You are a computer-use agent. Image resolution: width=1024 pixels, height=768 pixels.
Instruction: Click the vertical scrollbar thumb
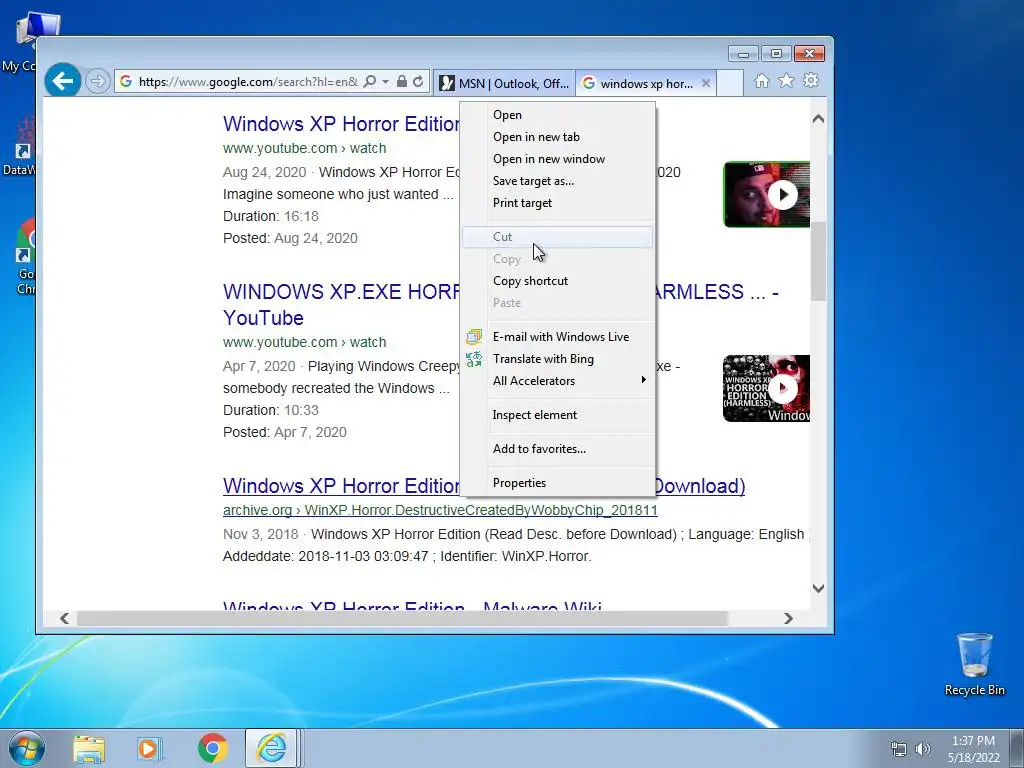pos(818,262)
